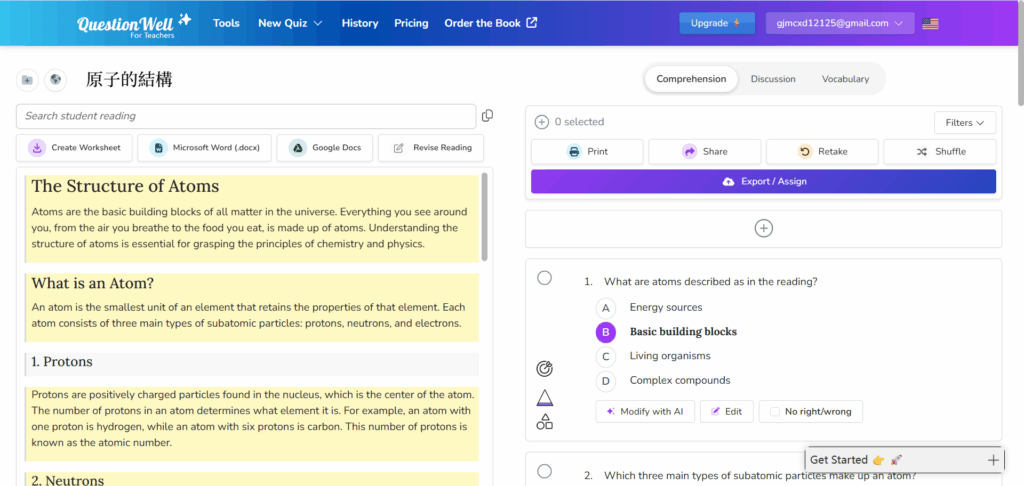Screen dimensions: 1024x486
Task: Click the triangle icon beside question 1
Action: [544, 398]
